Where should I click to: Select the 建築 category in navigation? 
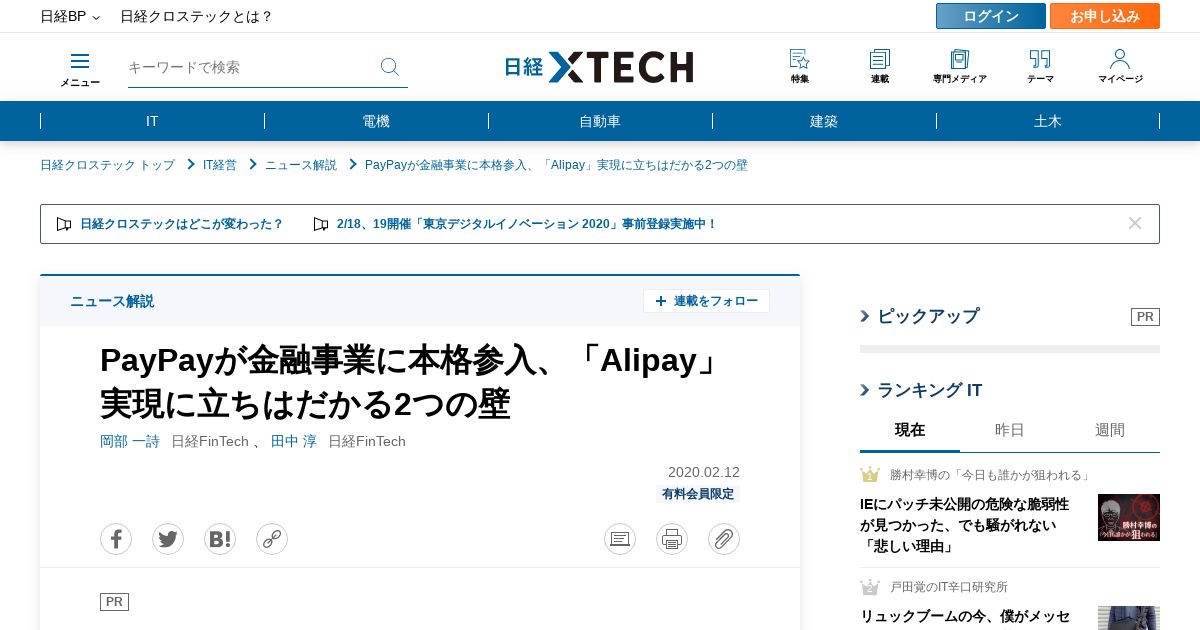pyautogui.click(x=824, y=121)
